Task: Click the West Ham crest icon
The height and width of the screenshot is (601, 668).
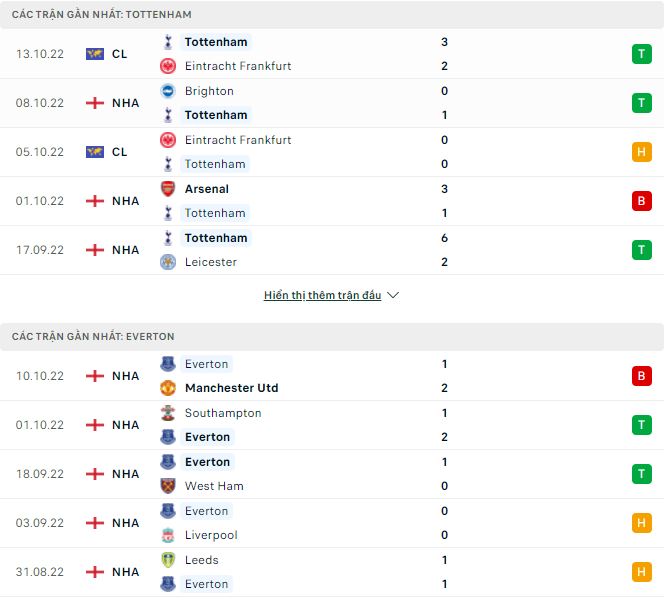Action: 168,486
